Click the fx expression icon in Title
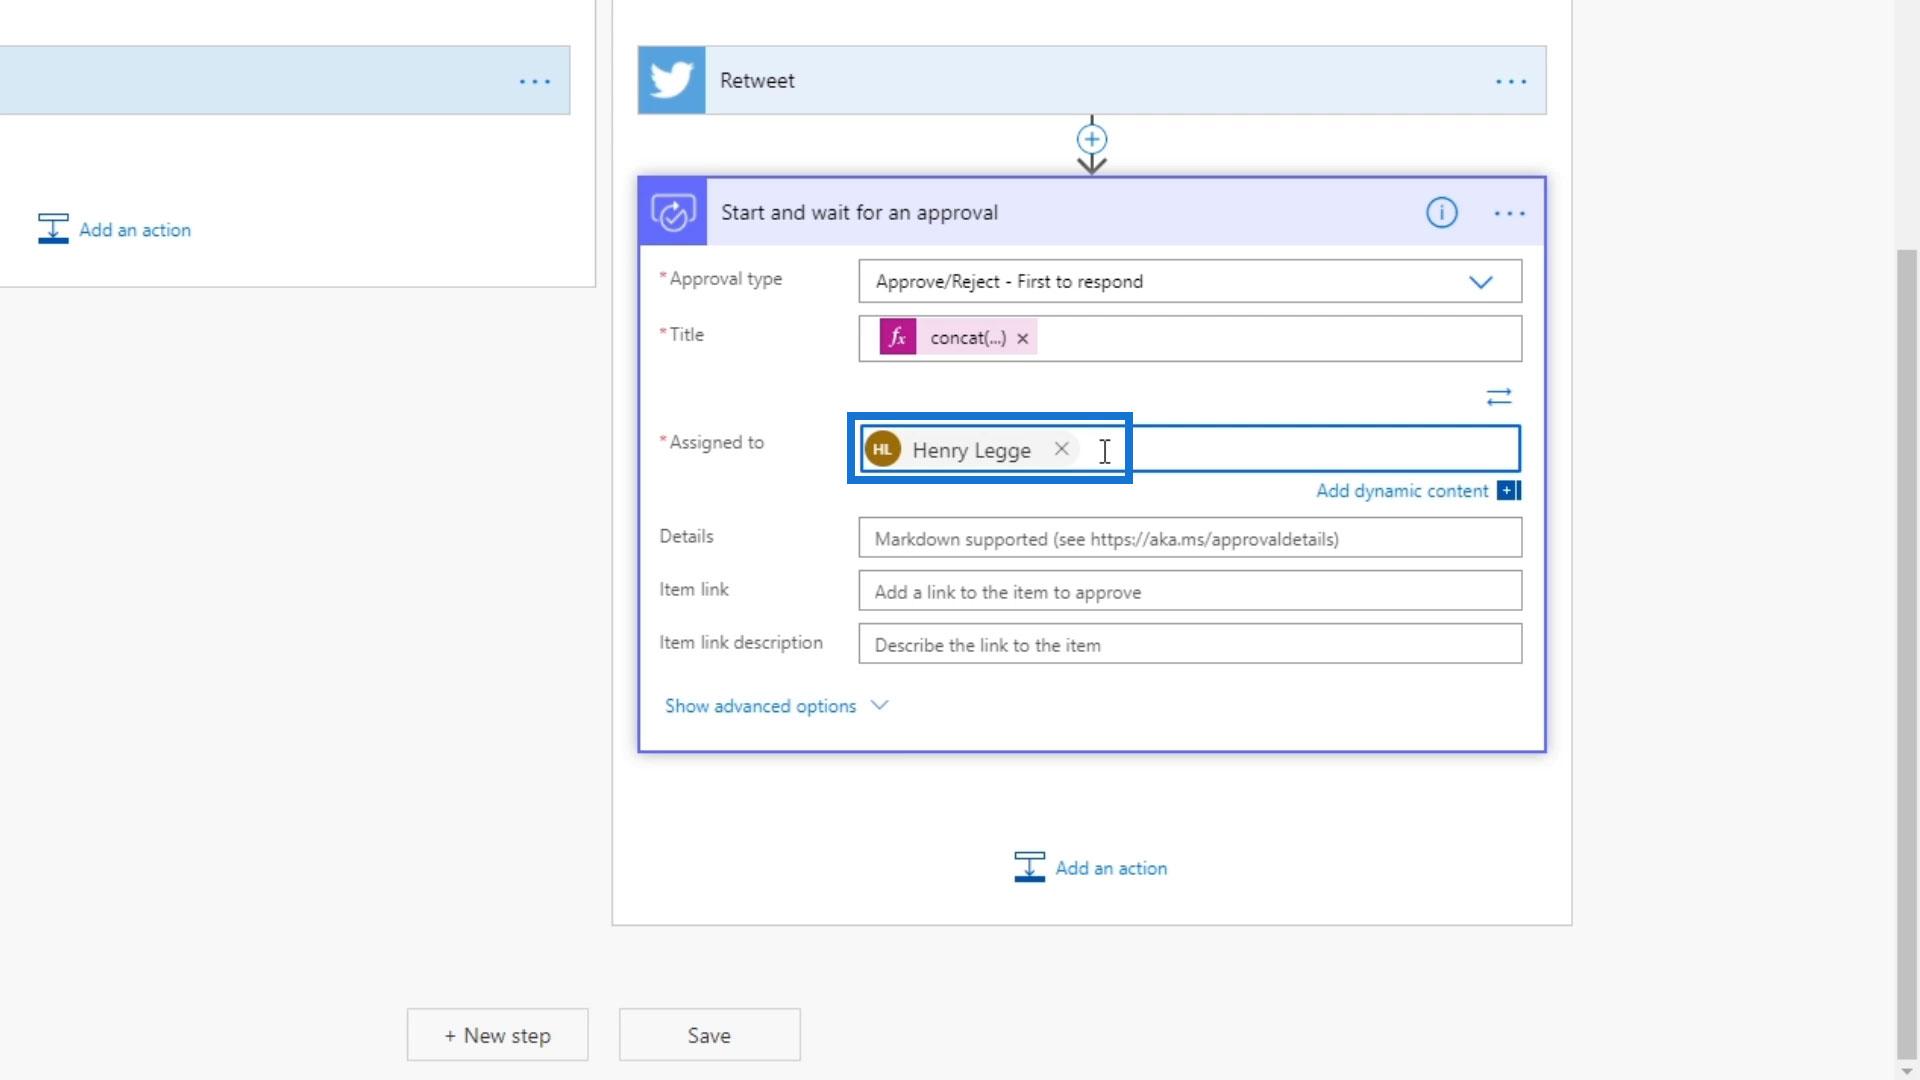This screenshot has height=1080, width=1920. pyautogui.click(x=897, y=338)
